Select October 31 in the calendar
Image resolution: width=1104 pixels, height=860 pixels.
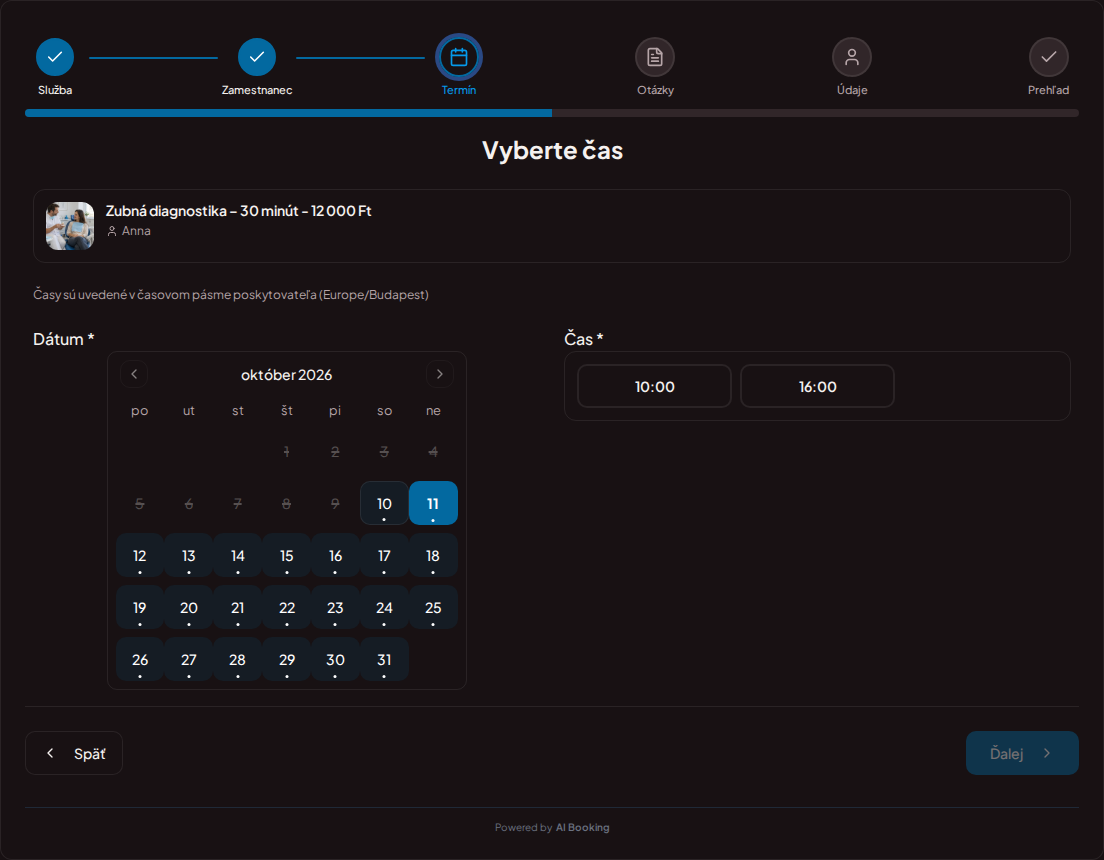pyautogui.click(x=384, y=660)
